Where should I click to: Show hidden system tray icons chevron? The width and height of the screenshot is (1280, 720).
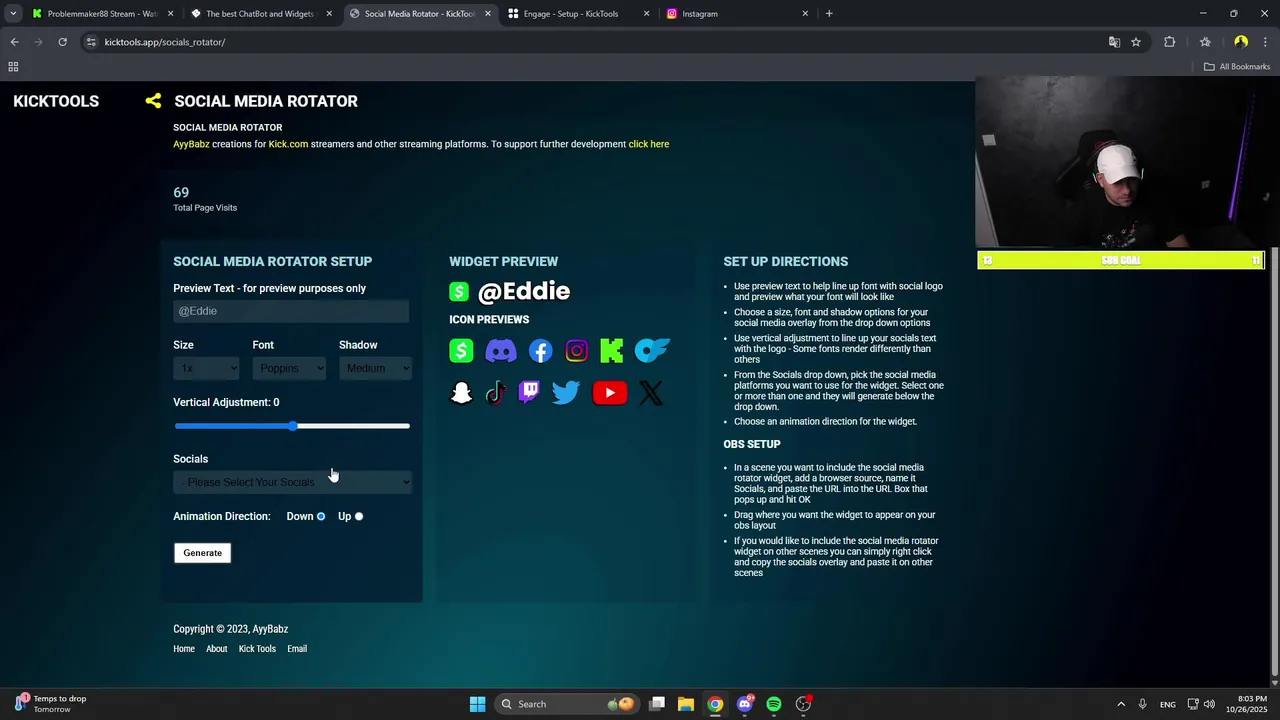point(1121,704)
